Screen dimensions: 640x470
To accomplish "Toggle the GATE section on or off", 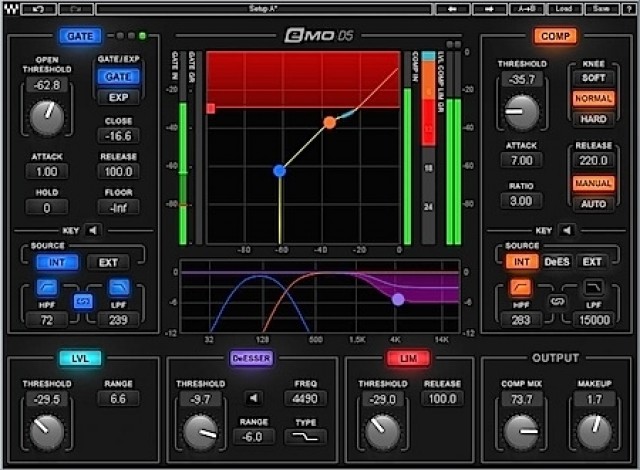I will coord(80,36).
